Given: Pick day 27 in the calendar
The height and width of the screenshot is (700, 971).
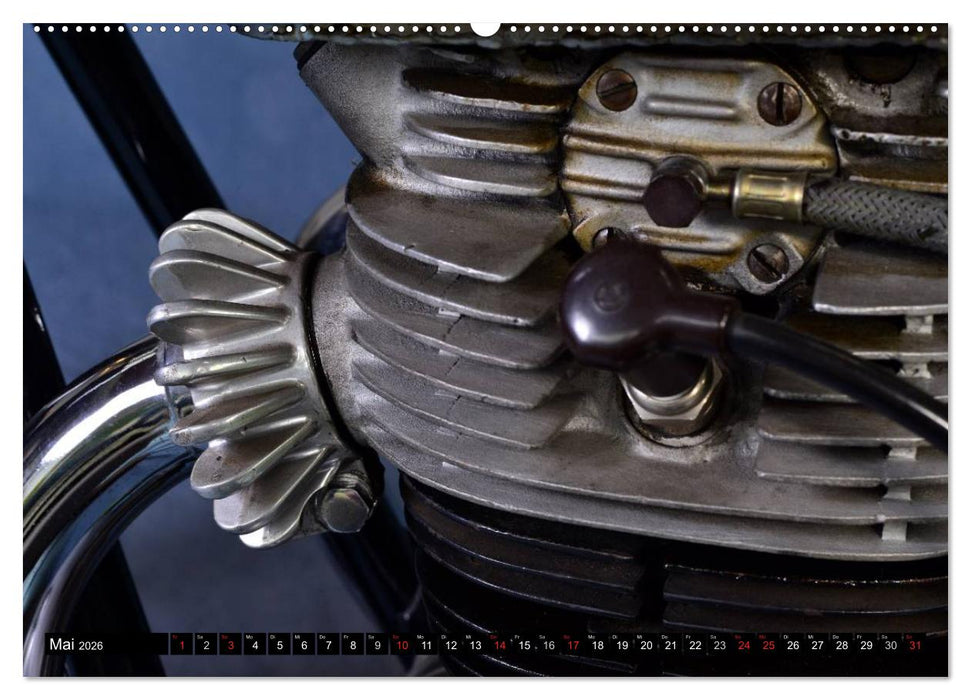Looking at the screenshot, I should [818, 645].
